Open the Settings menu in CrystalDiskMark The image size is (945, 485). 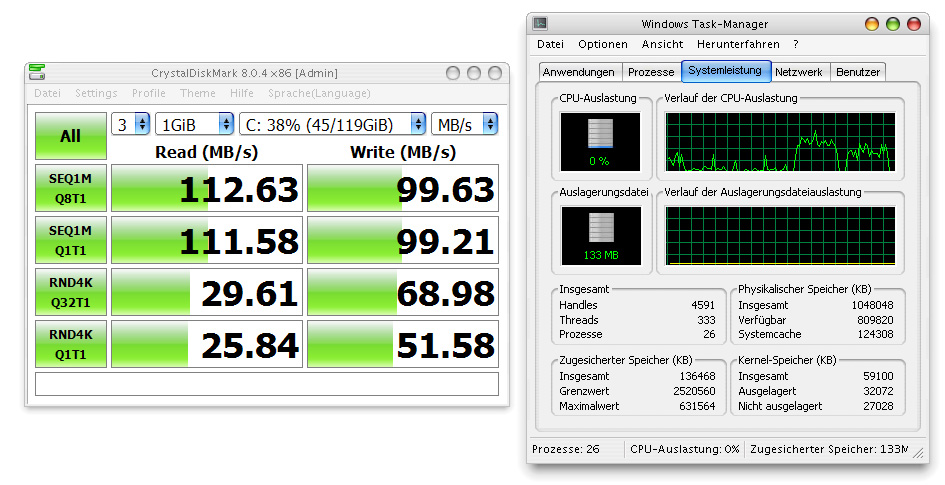tap(96, 93)
